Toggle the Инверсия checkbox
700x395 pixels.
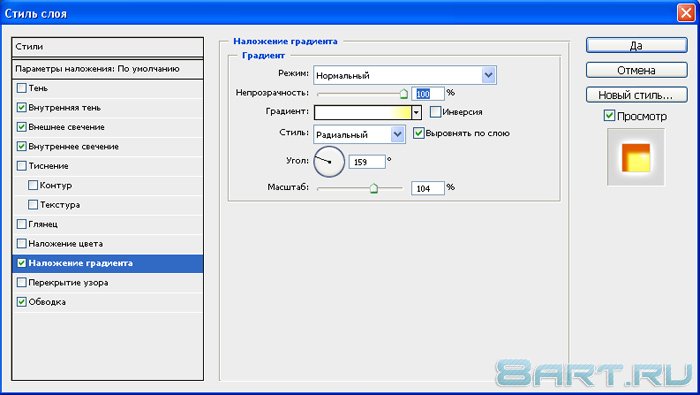click(x=435, y=112)
